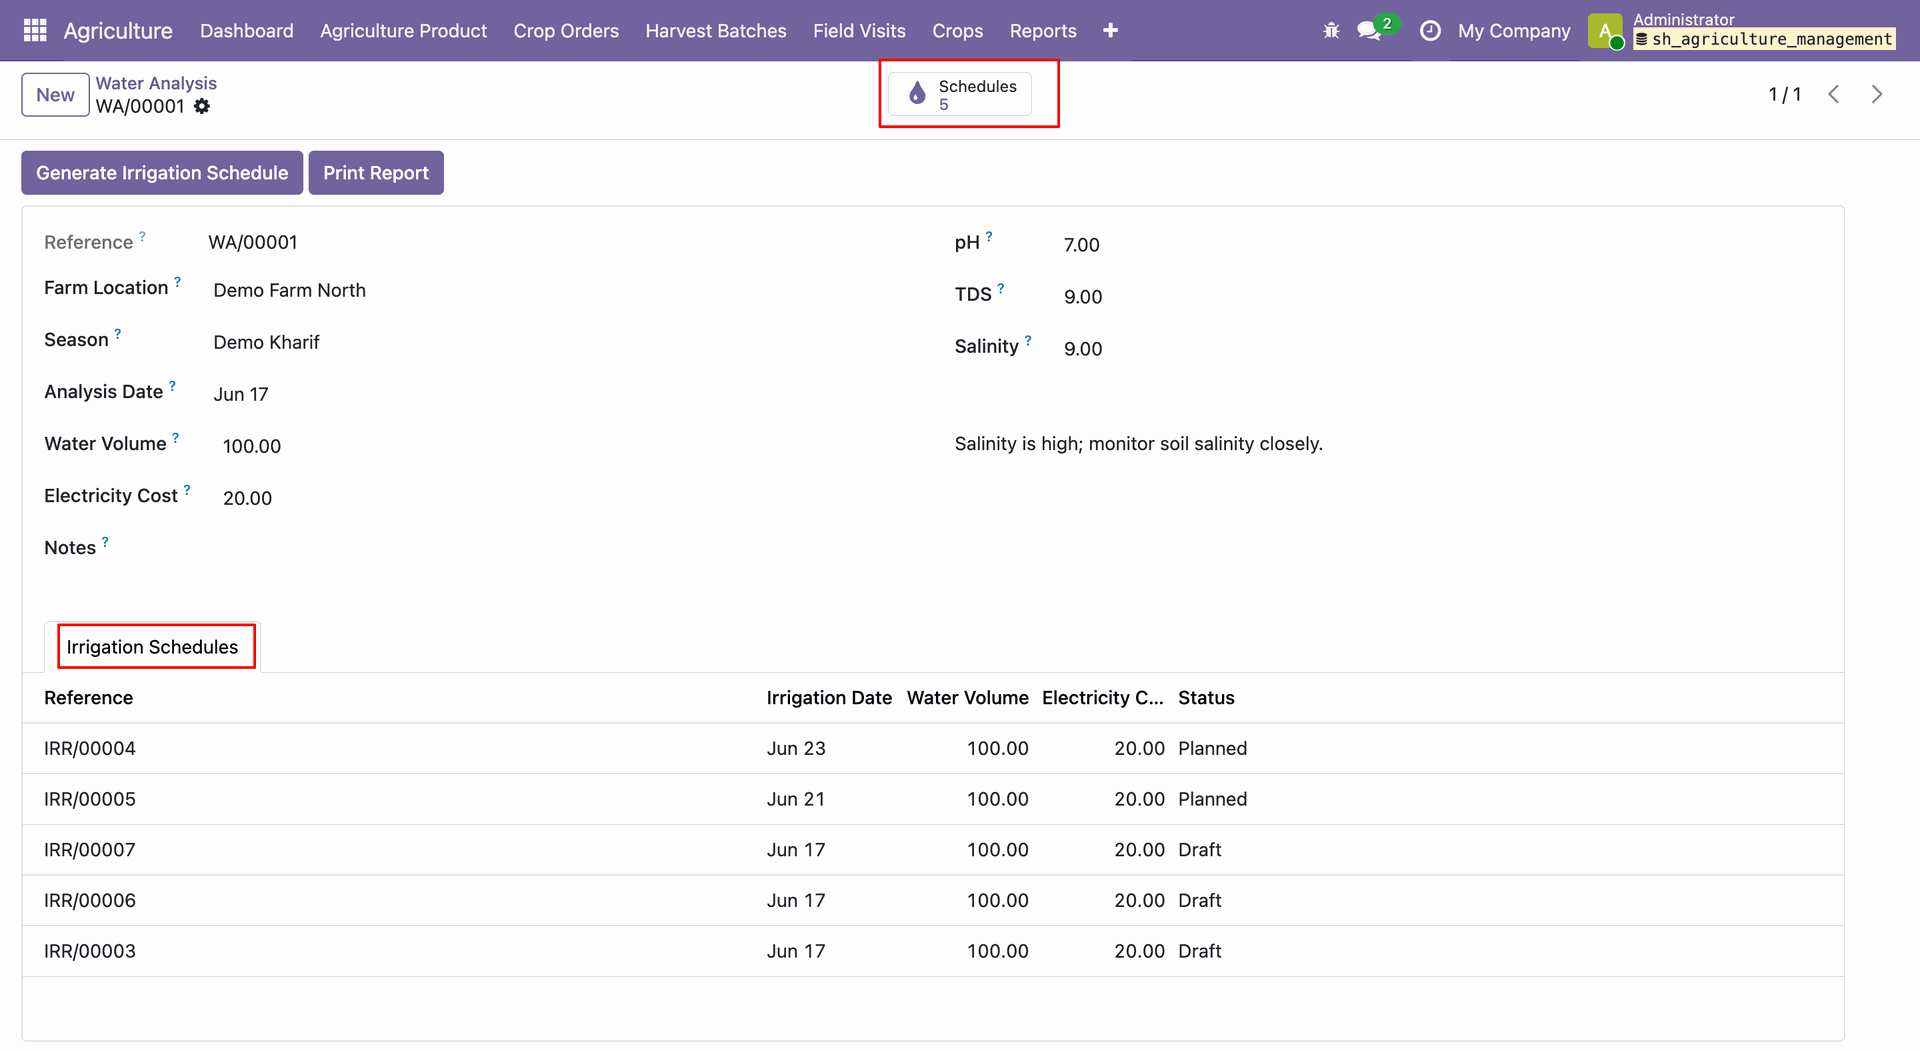The width and height of the screenshot is (1920, 1051).
Task: Open schedule row IRR/00003
Action: point(933,951)
